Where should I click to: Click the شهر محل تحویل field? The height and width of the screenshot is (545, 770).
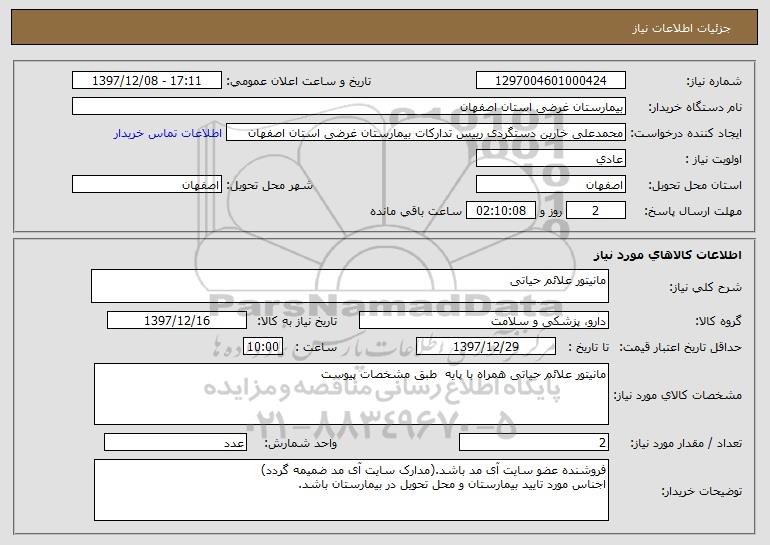click(147, 185)
